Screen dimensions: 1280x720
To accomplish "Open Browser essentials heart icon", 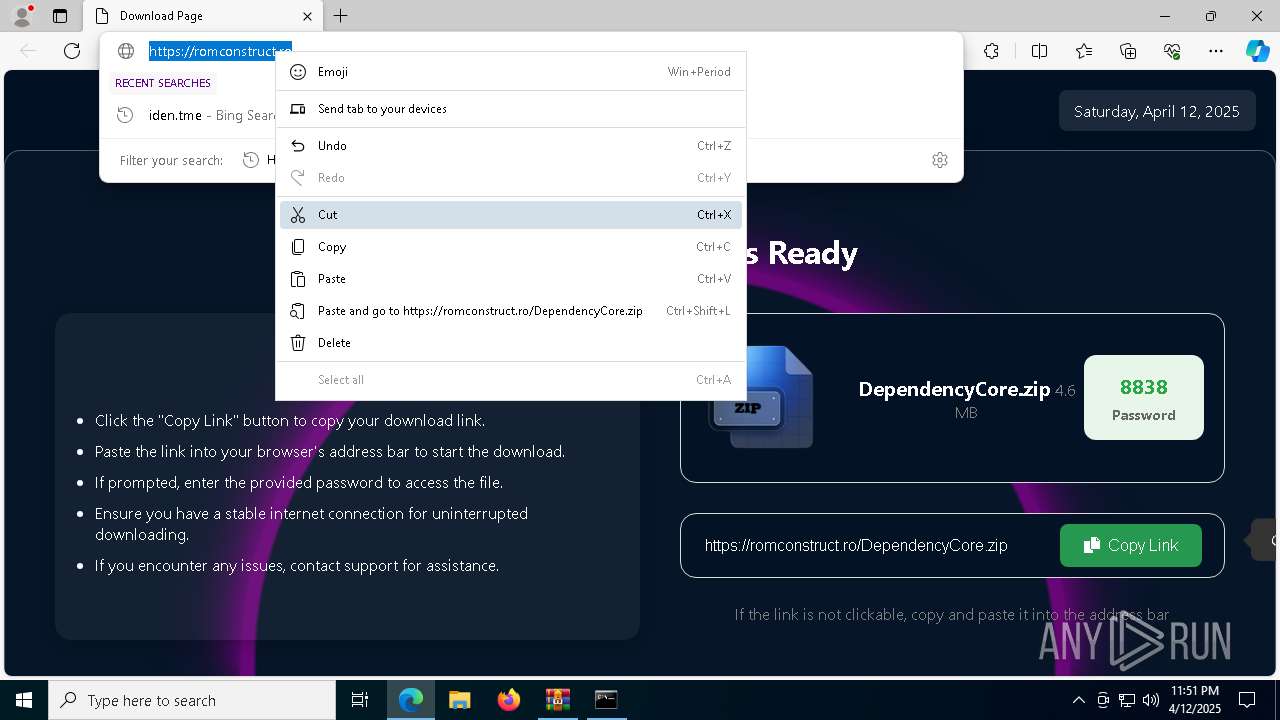I will (1172, 51).
